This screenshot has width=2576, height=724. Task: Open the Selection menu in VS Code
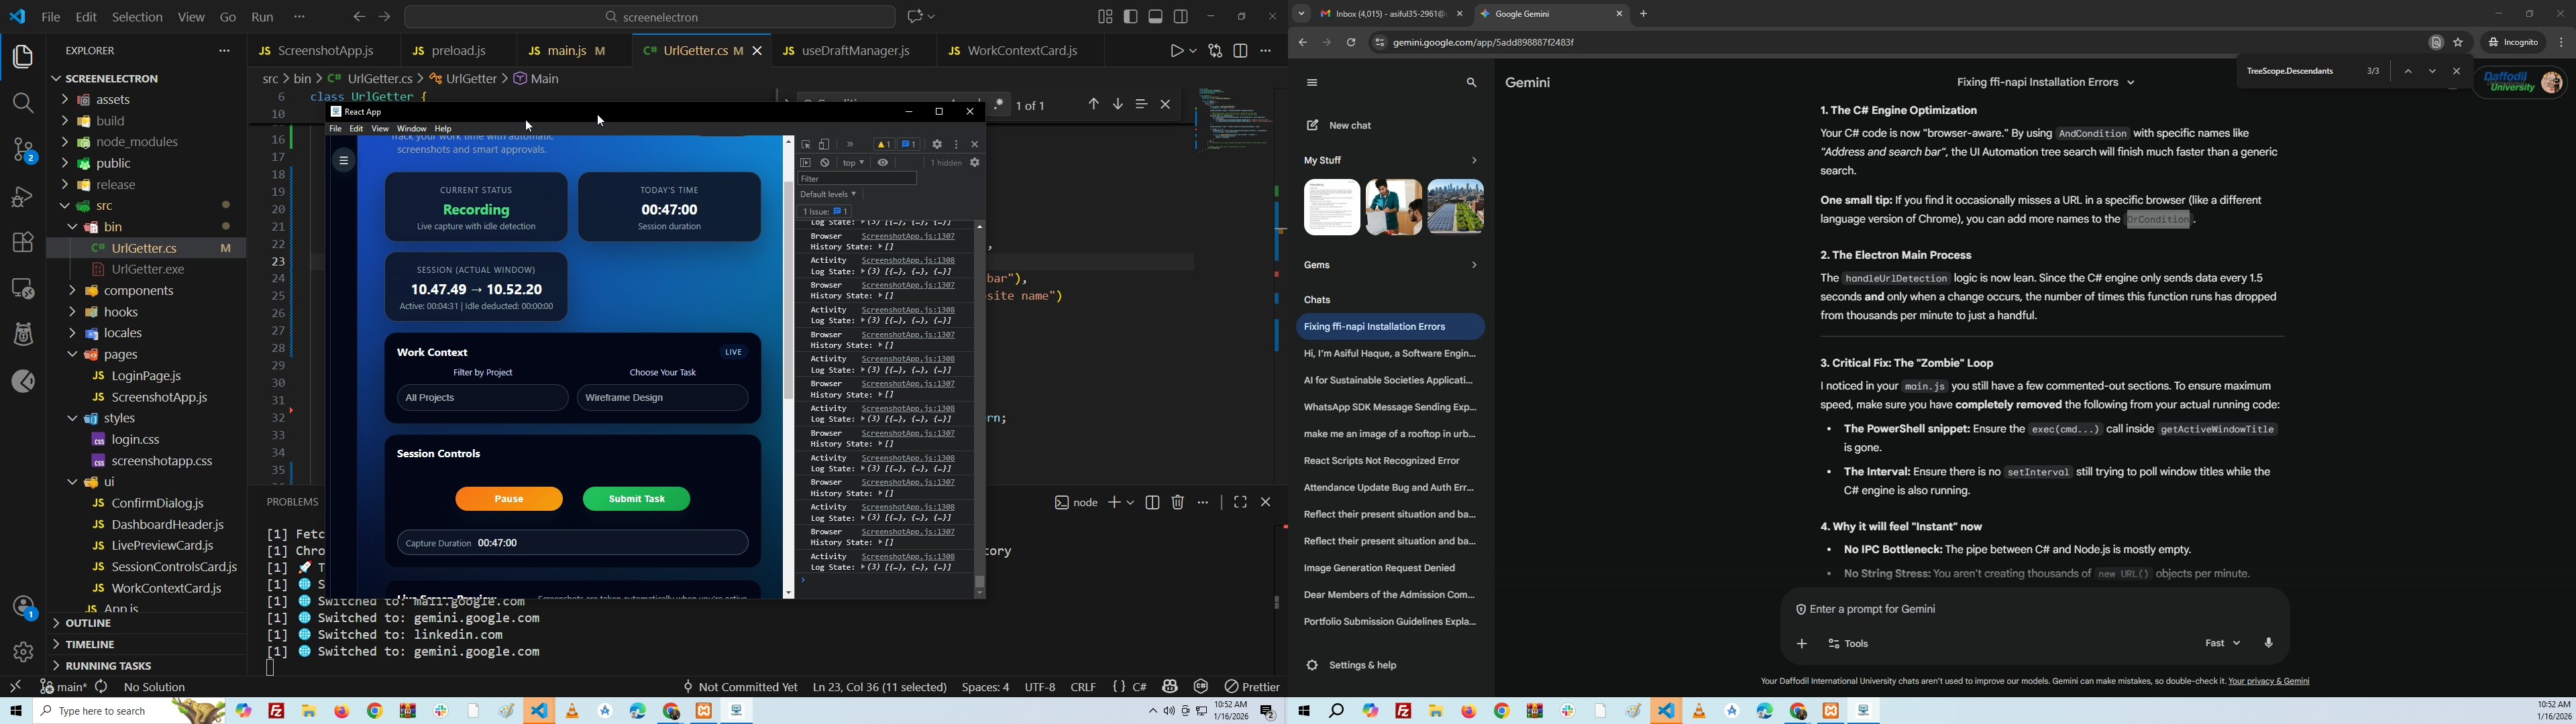click(137, 17)
